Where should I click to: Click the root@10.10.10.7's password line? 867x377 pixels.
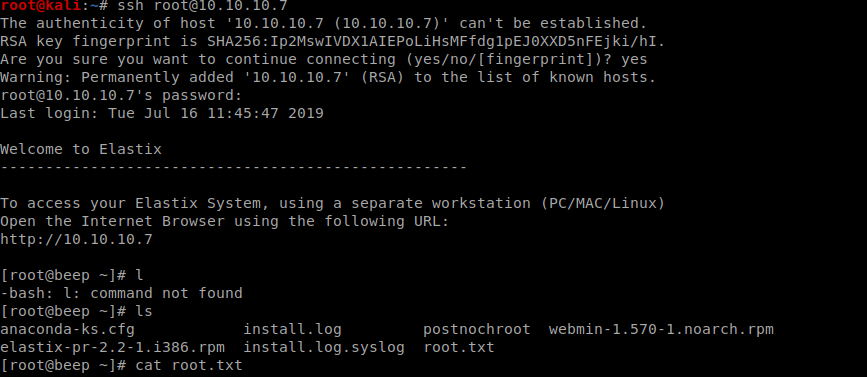pos(121,96)
